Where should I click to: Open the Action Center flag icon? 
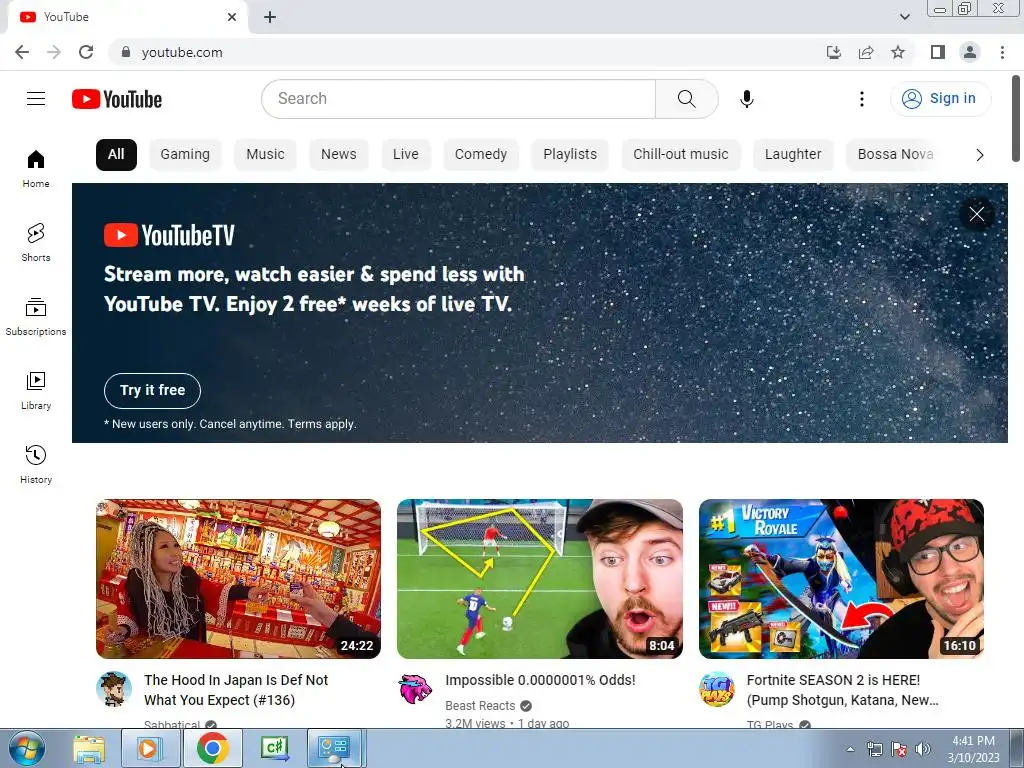click(899, 749)
